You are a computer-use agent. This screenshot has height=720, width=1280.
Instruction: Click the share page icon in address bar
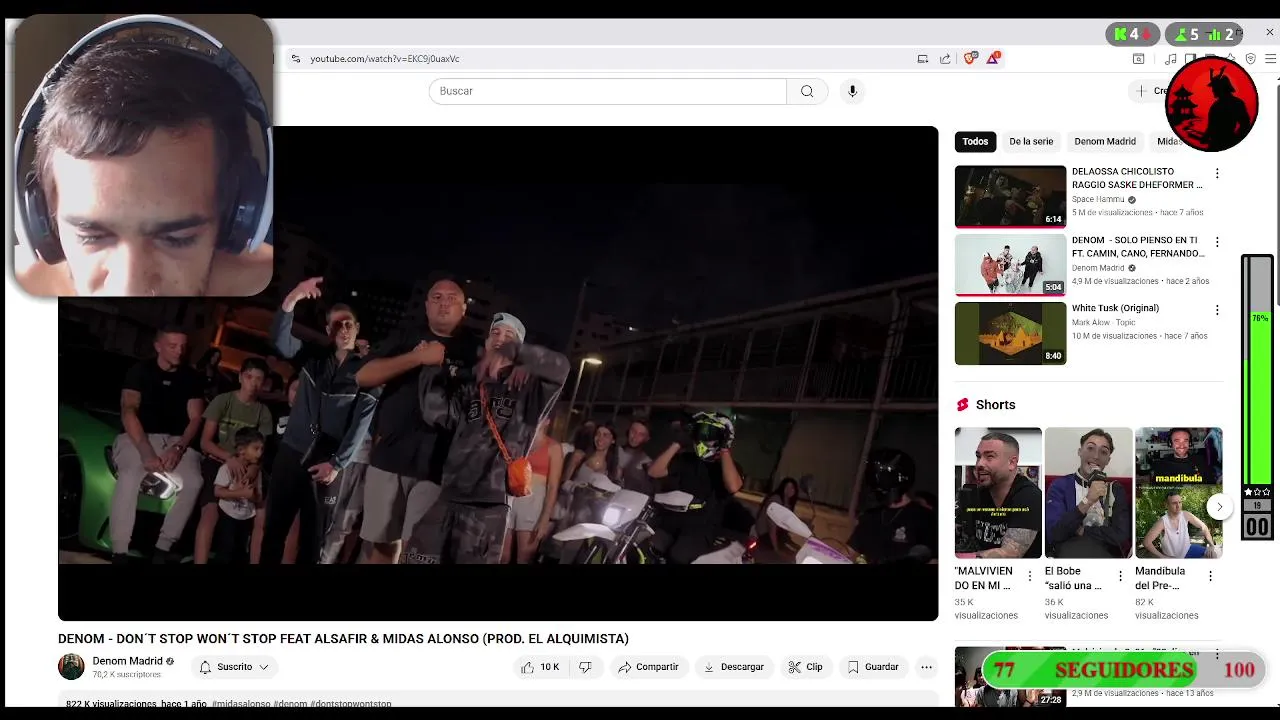coord(945,59)
